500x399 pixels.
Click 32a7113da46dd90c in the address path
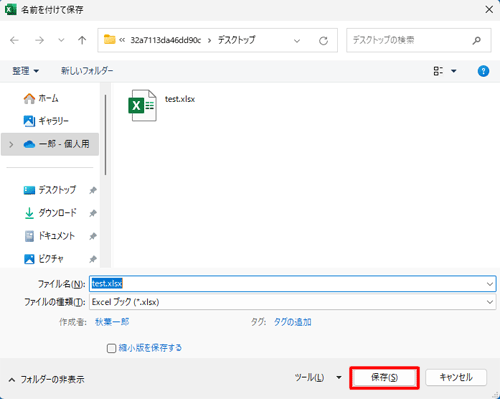(x=166, y=40)
